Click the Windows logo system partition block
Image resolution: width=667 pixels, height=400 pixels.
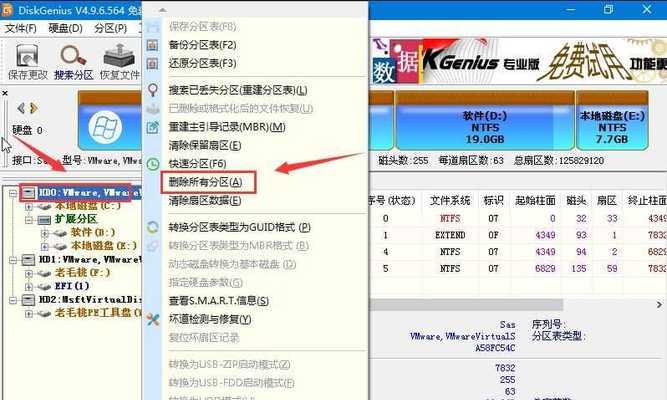click(105, 127)
